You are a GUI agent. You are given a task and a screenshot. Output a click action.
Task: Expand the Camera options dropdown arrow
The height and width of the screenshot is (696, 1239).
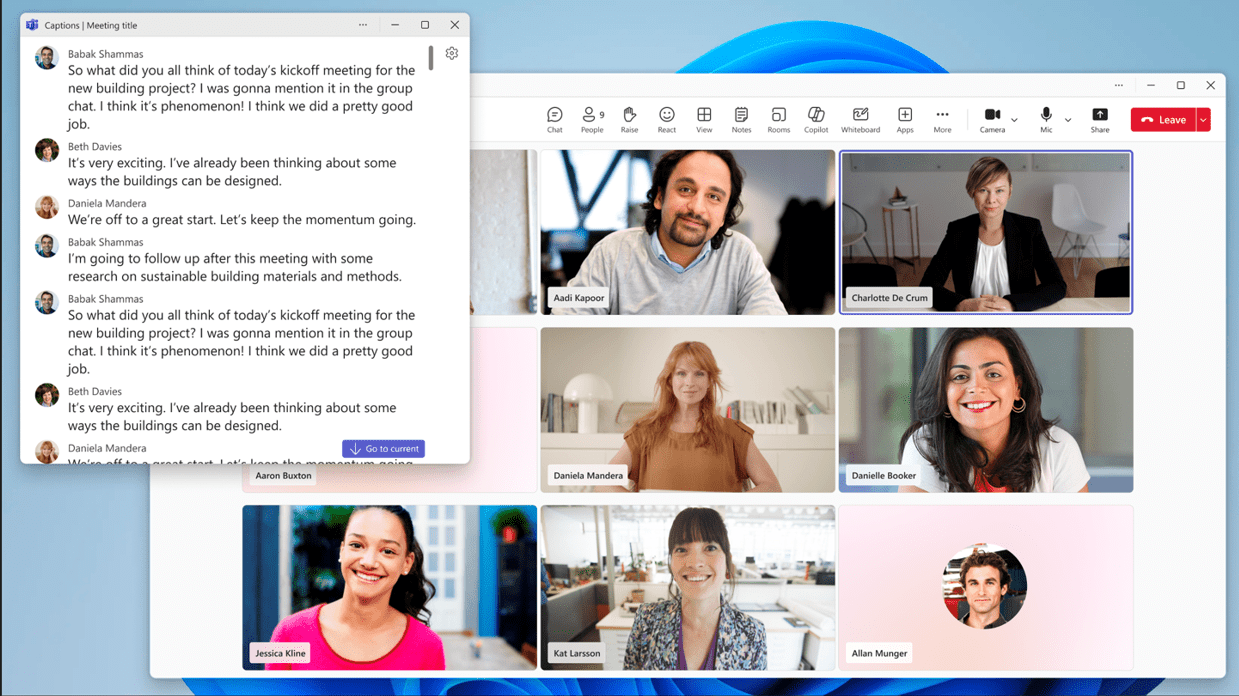[1014, 121]
